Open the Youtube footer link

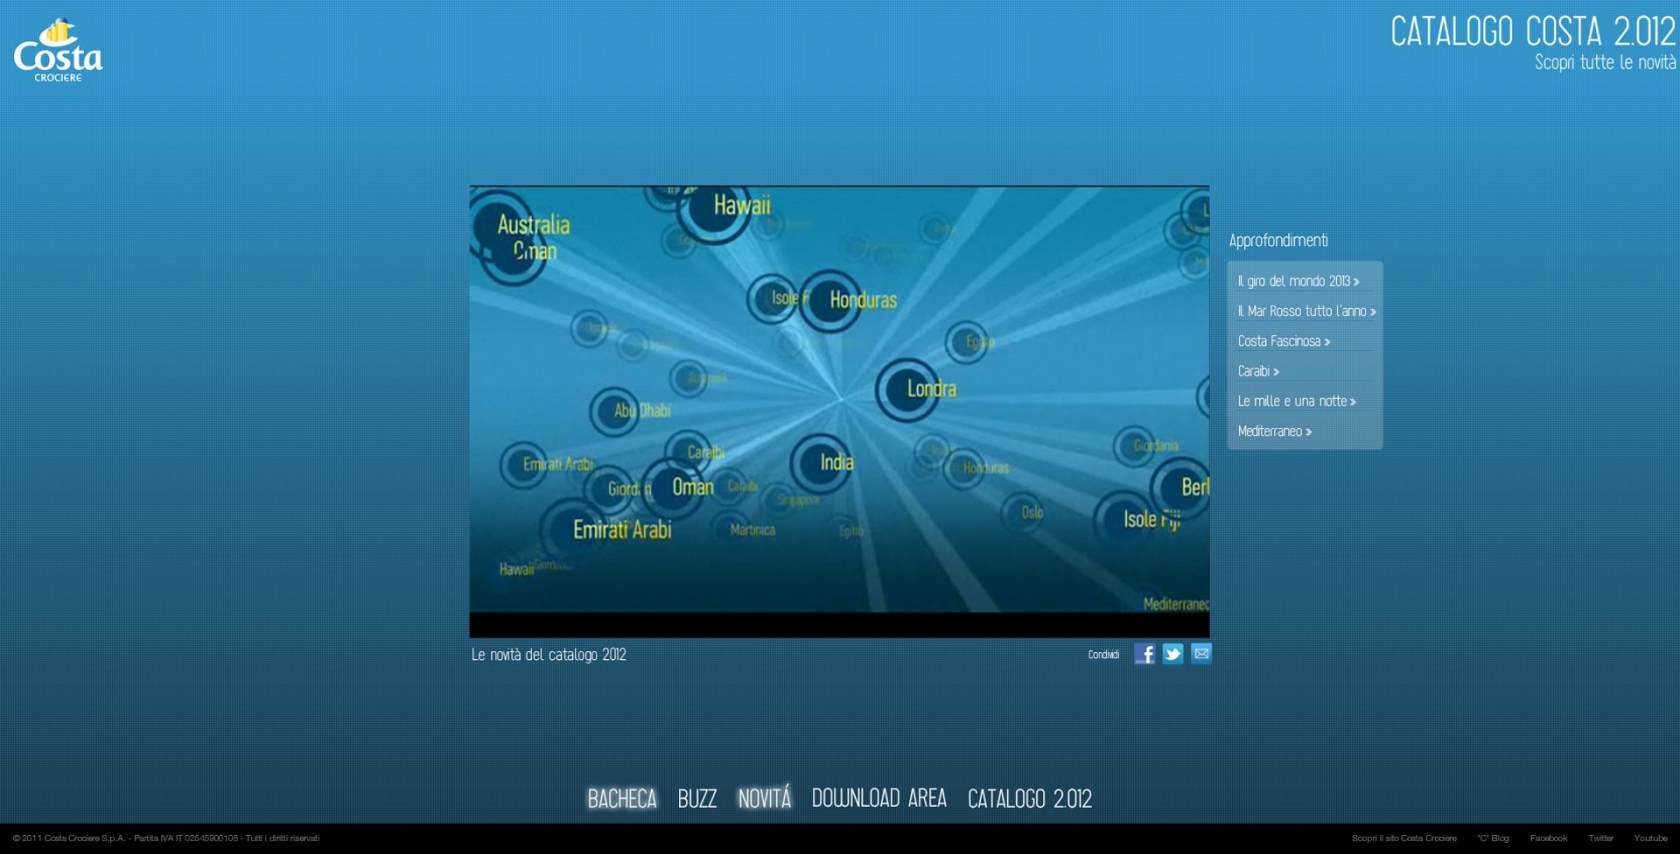(1651, 838)
